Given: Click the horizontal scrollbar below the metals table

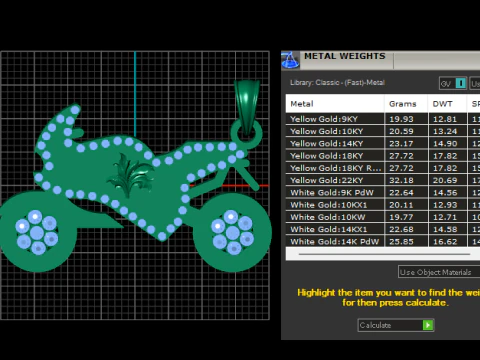Looking at the screenshot, I should pos(384,254).
